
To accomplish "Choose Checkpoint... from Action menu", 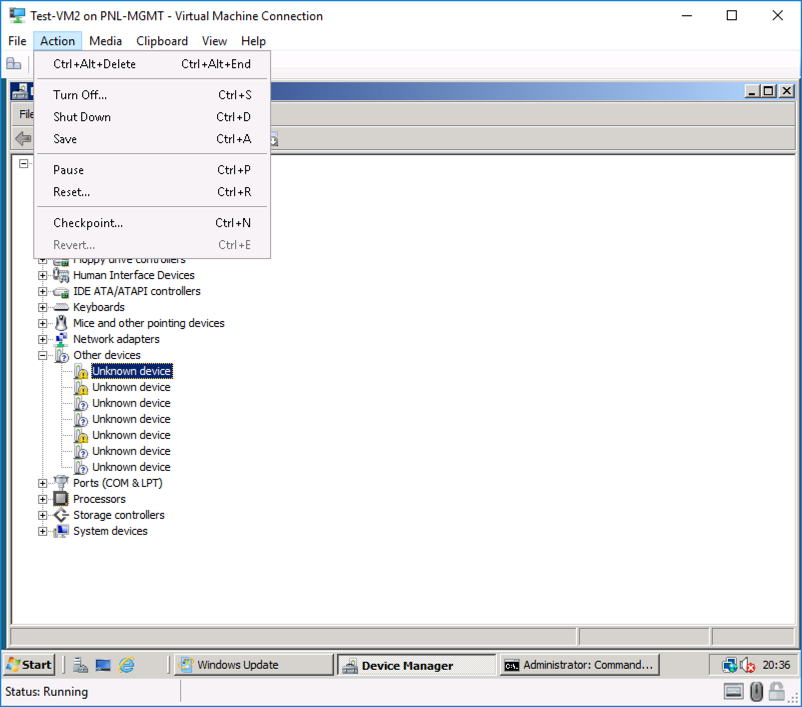I will (x=152, y=223).
